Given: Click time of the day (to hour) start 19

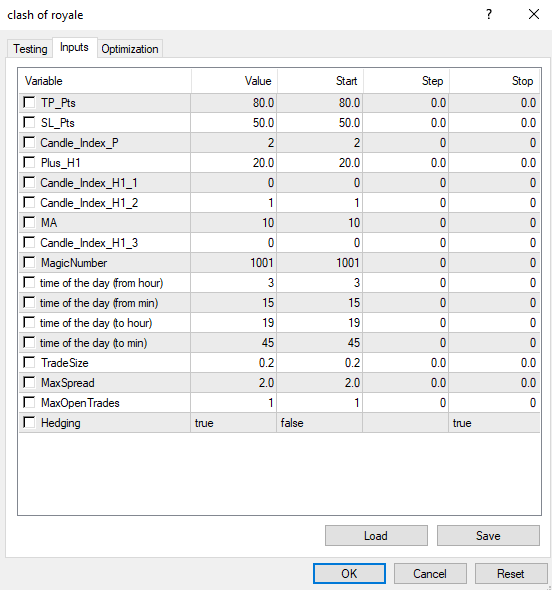Looking at the screenshot, I should tap(319, 323).
